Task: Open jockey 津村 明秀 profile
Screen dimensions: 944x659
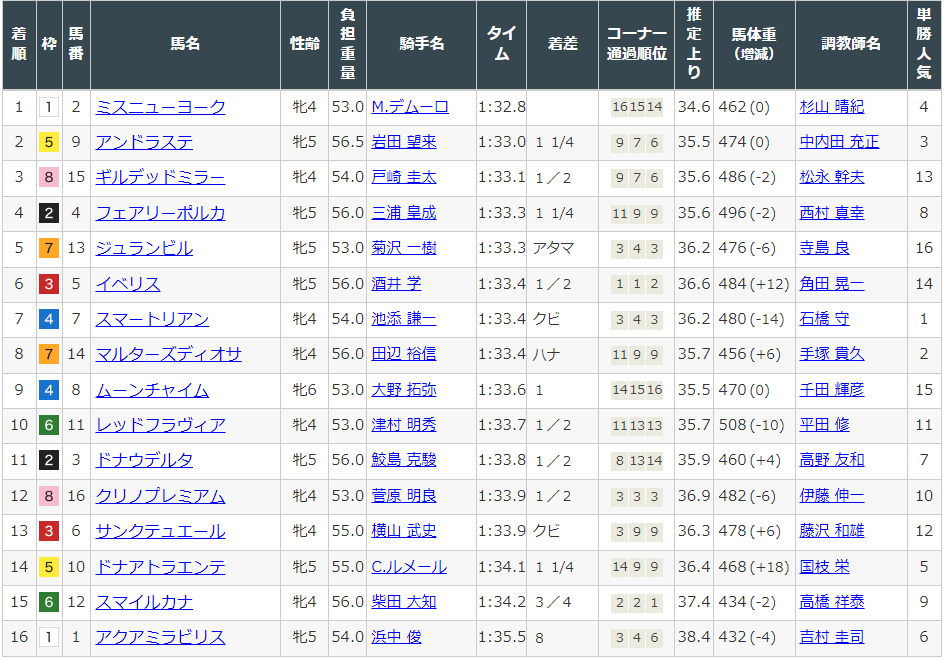Action: (403, 425)
